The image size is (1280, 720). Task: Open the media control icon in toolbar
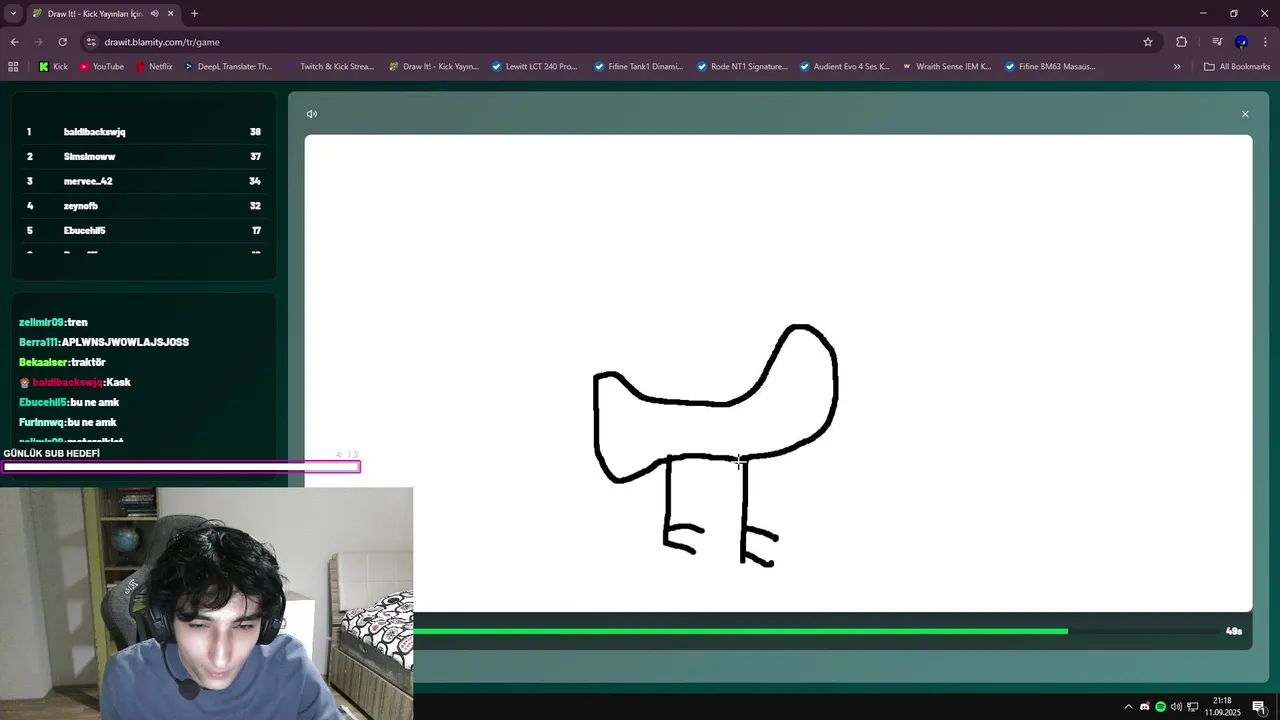pyautogui.click(x=1217, y=42)
